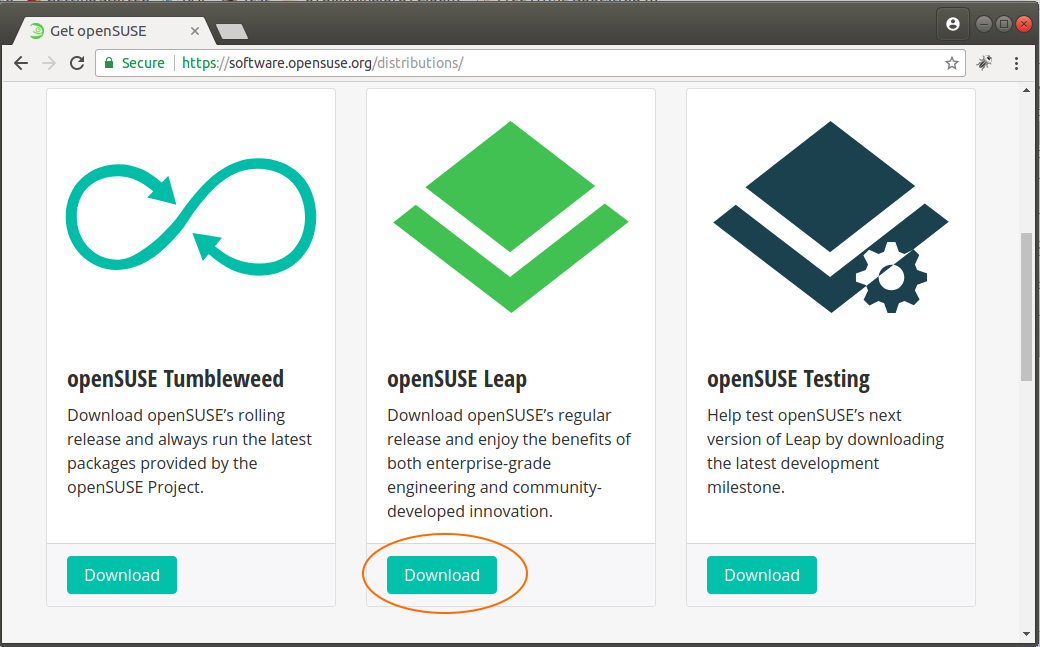Image resolution: width=1040 pixels, height=647 pixels.
Task: Click the green padlock Secure icon
Action: pyautogui.click(x=109, y=63)
